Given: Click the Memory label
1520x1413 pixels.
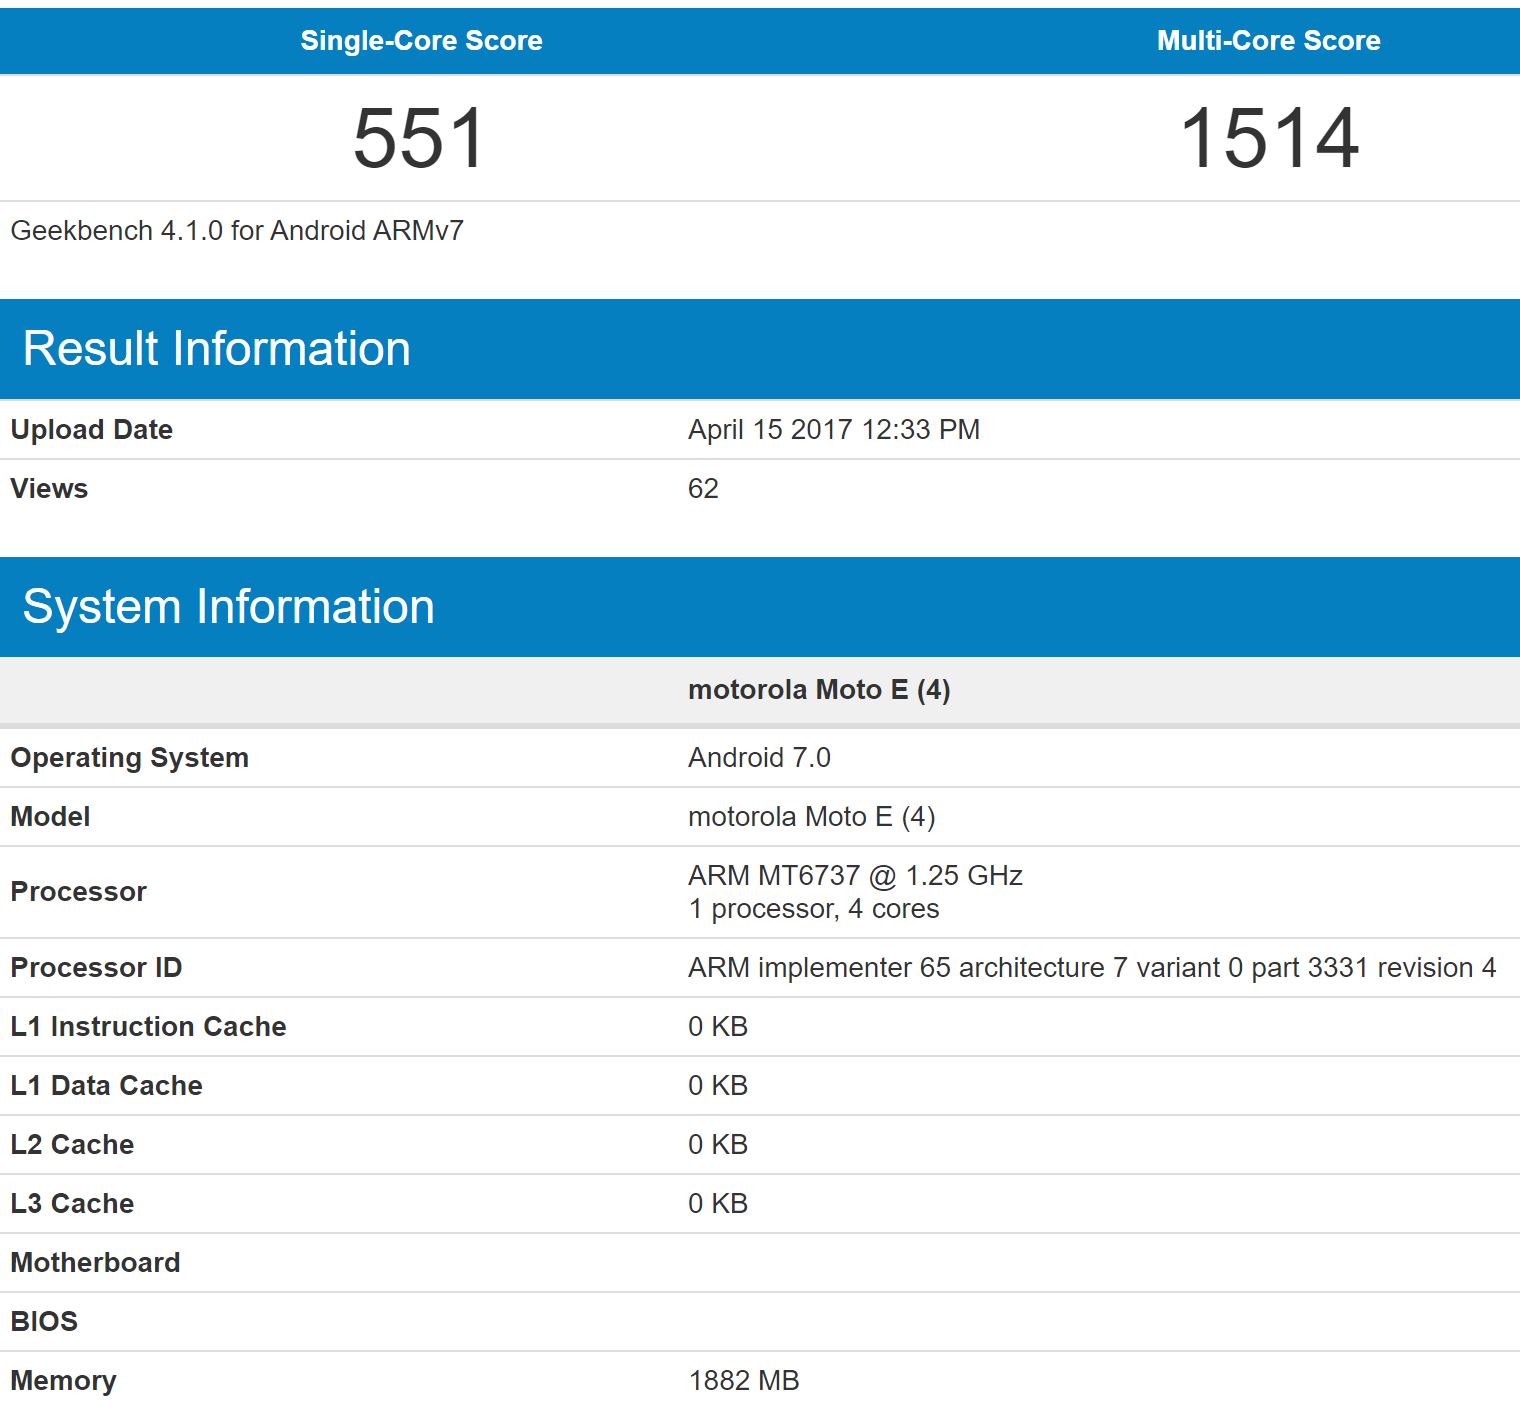Looking at the screenshot, I should pyautogui.click(x=63, y=1381).
